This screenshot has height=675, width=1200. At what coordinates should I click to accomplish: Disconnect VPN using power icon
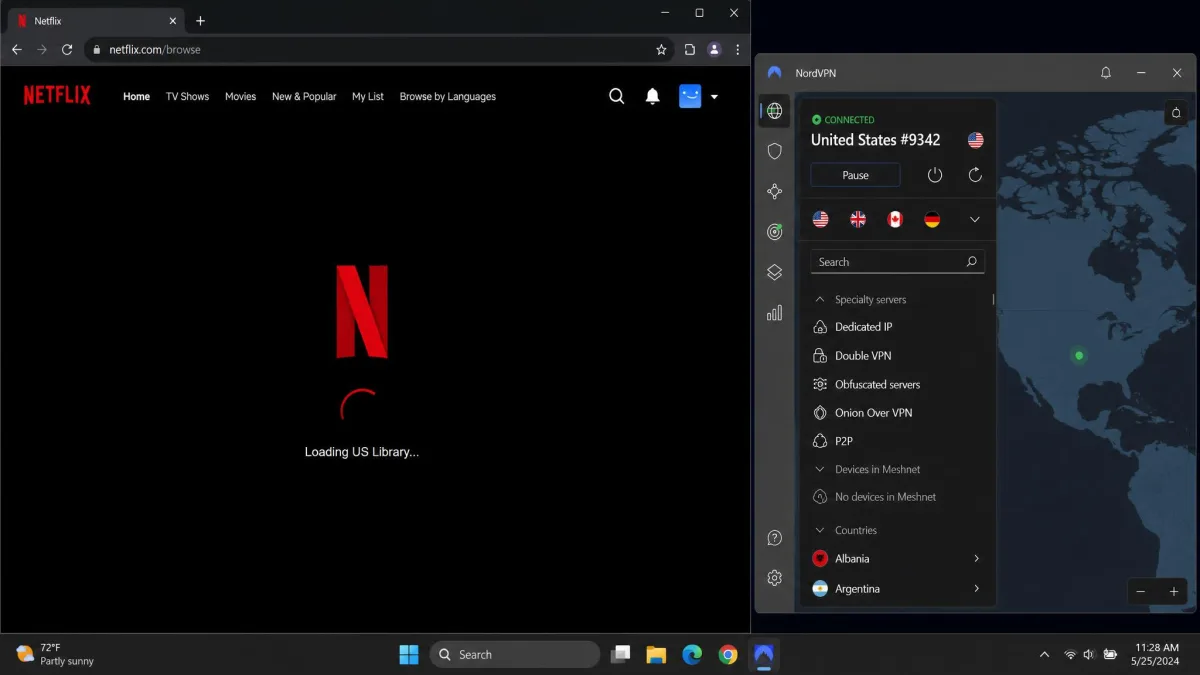[935, 175]
